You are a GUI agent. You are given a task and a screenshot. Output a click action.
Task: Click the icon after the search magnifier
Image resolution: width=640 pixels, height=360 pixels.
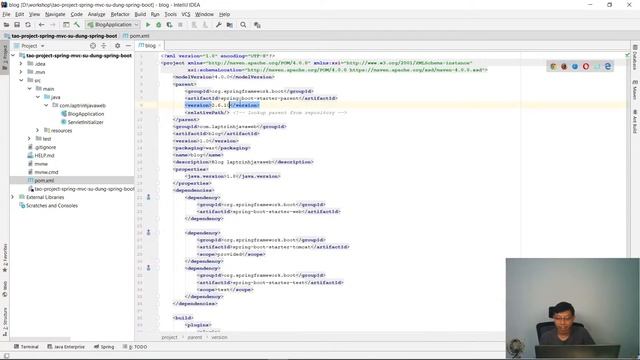click(257, 25)
